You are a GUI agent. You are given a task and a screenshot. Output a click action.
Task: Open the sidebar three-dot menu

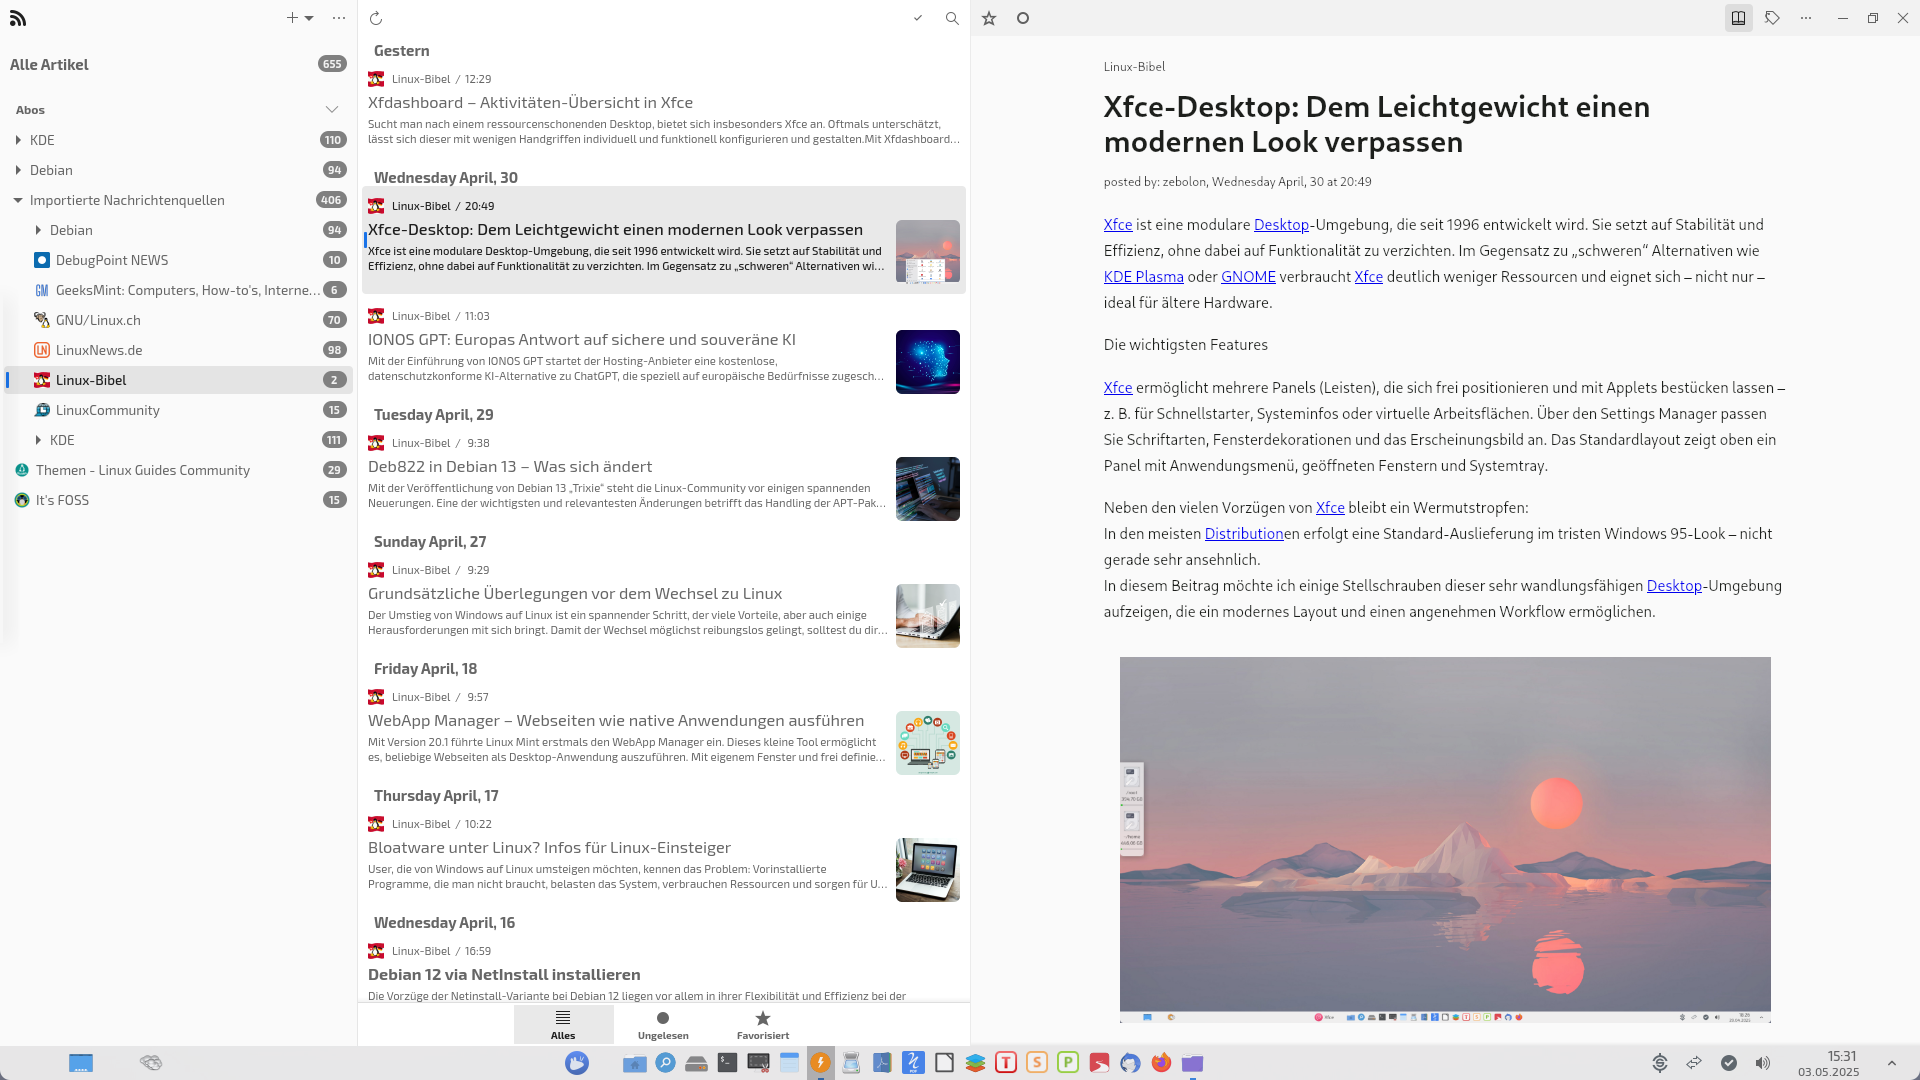[339, 18]
